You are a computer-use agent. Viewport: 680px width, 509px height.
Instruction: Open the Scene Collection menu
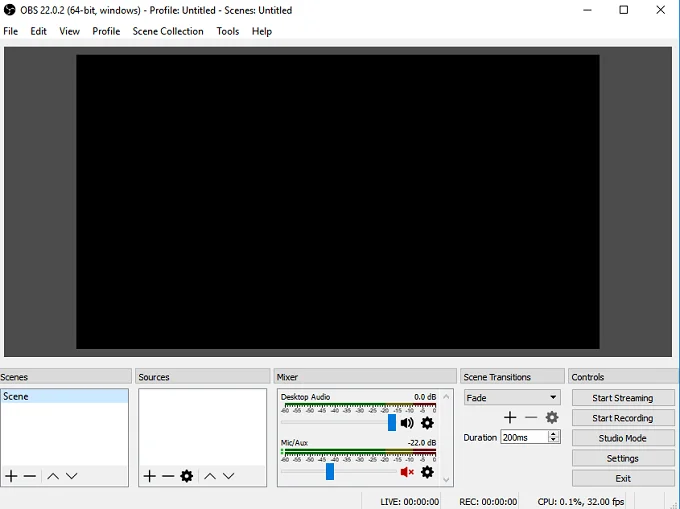168,31
